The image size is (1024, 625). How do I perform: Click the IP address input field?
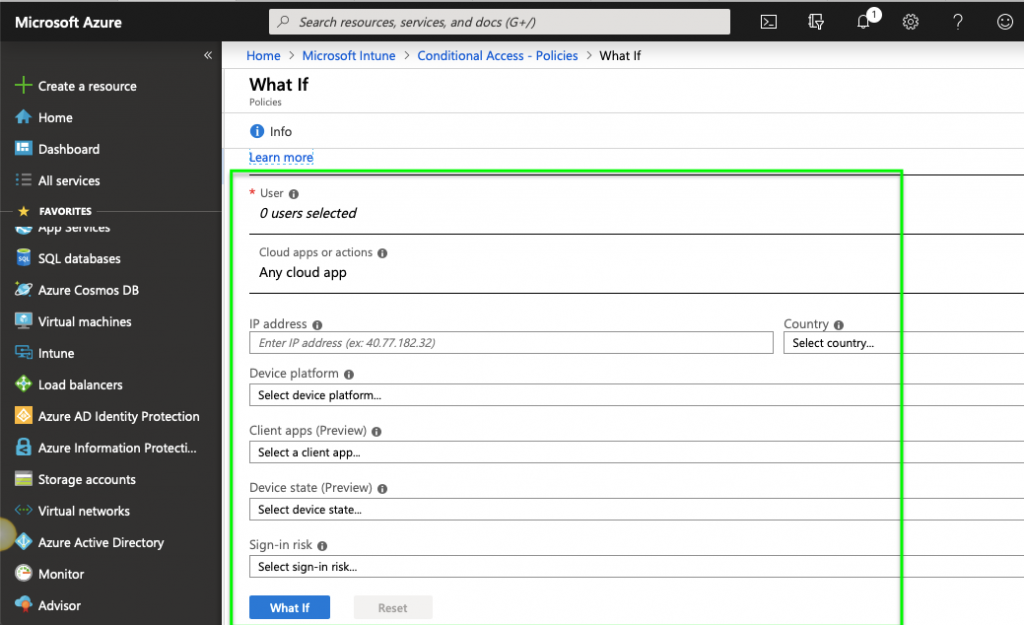coord(511,343)
